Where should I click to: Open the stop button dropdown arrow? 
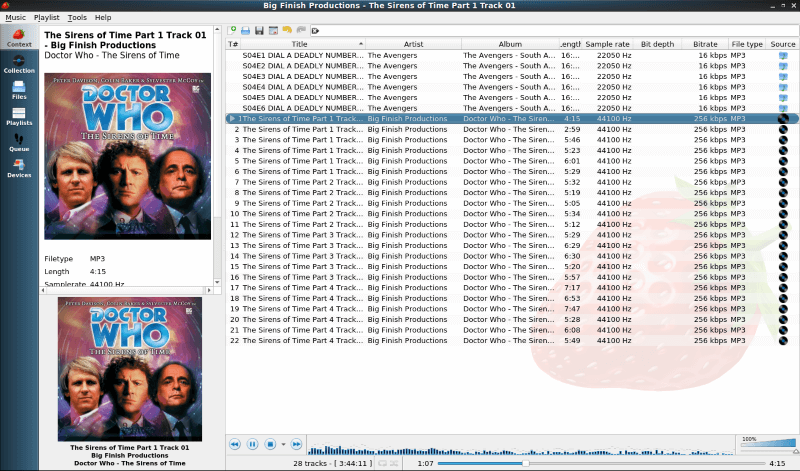point(283,444)
